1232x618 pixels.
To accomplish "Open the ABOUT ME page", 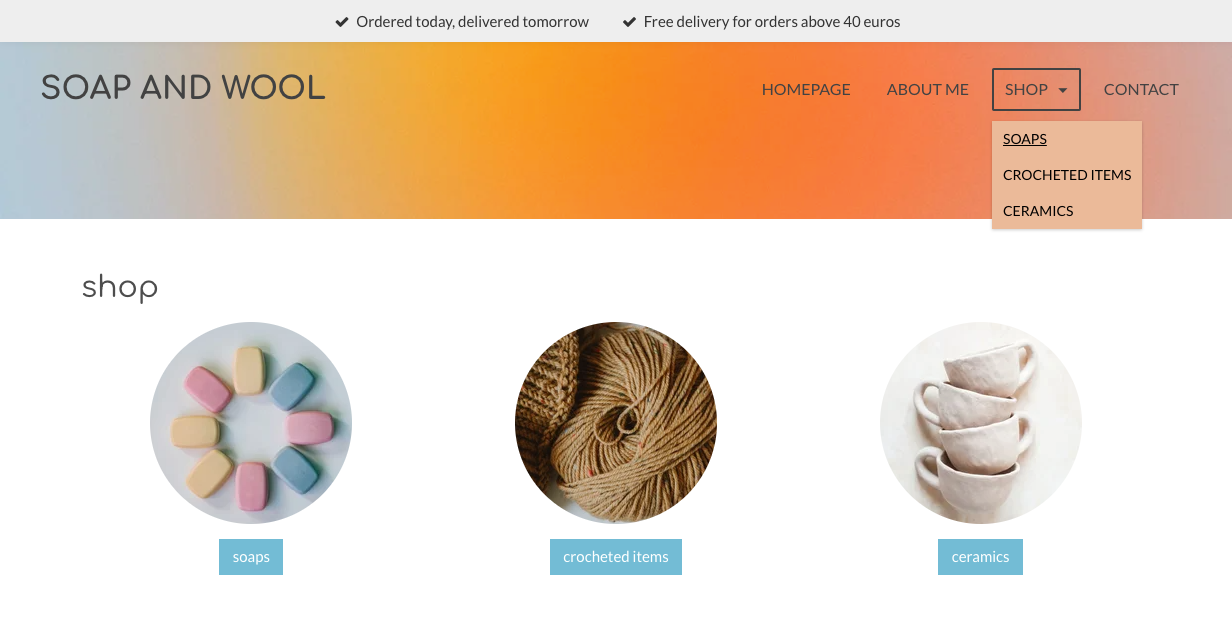I will click(x=928, y=89).
